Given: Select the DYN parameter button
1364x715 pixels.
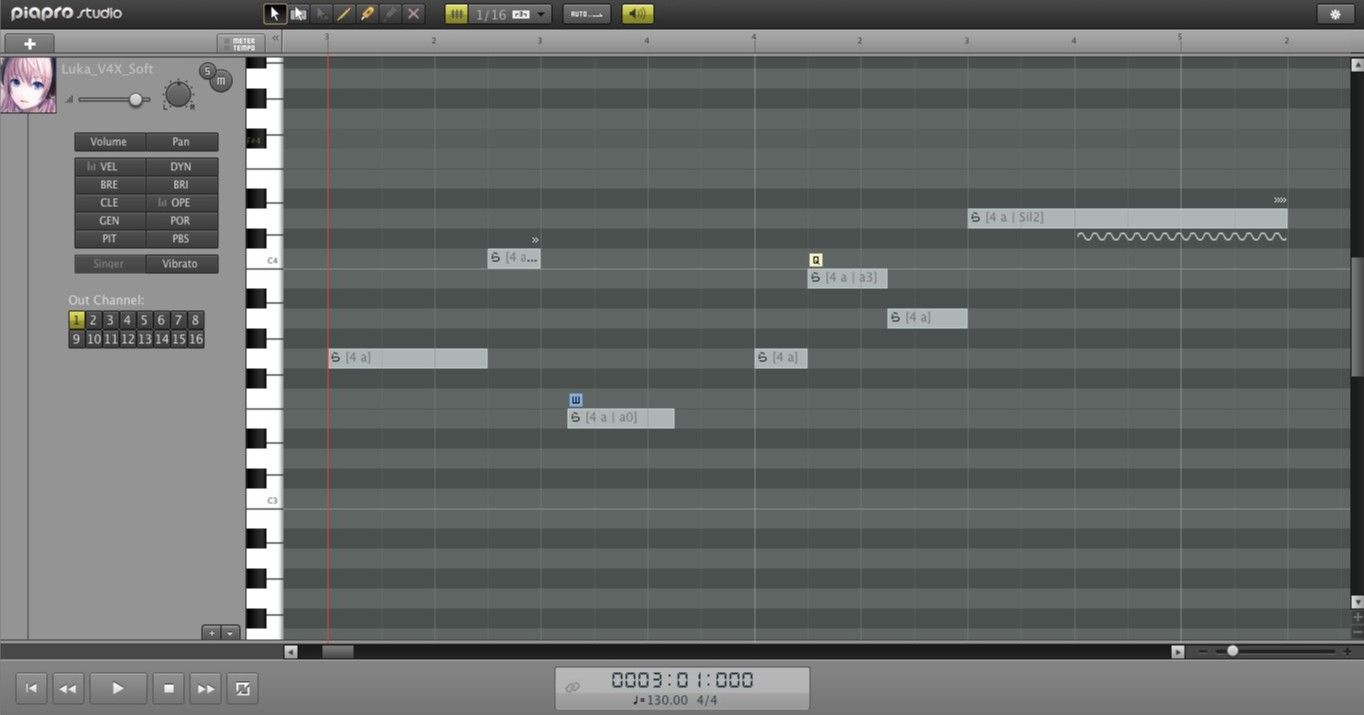Looking at the screenshot, I should coord(181,167).
